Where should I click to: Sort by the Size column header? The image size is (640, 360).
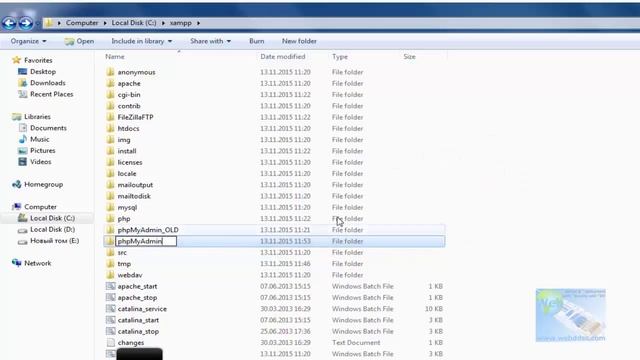tap(409, 57)
